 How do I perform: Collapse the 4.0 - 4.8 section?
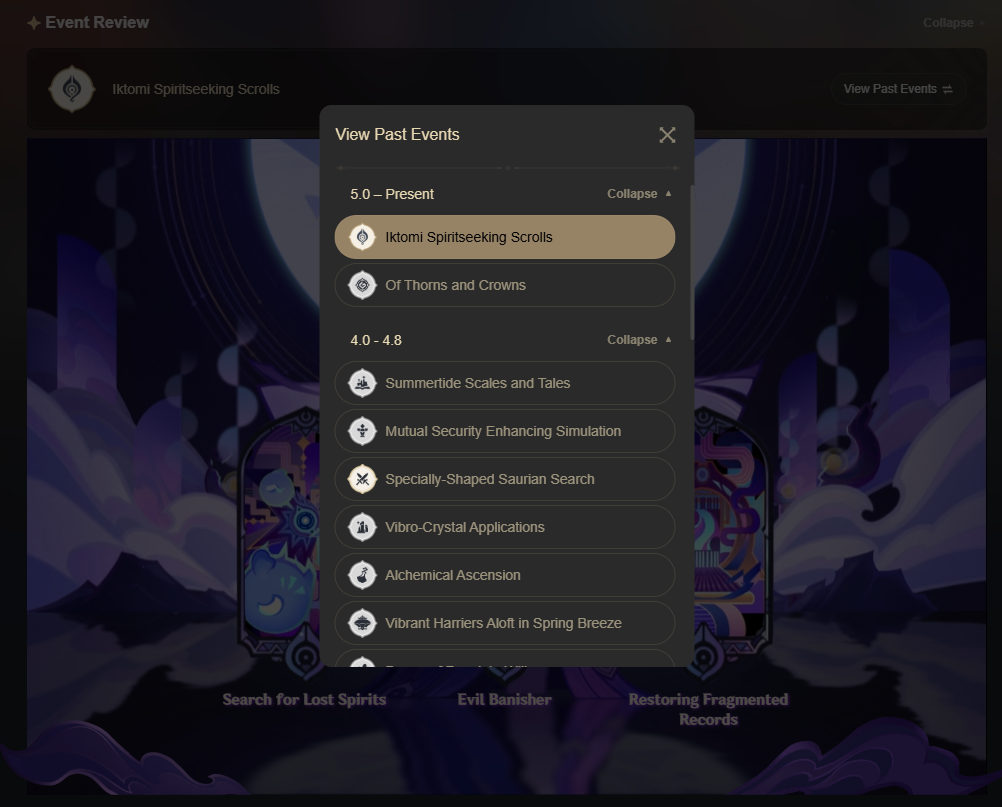pyautogui.click(x=639, y=340)
